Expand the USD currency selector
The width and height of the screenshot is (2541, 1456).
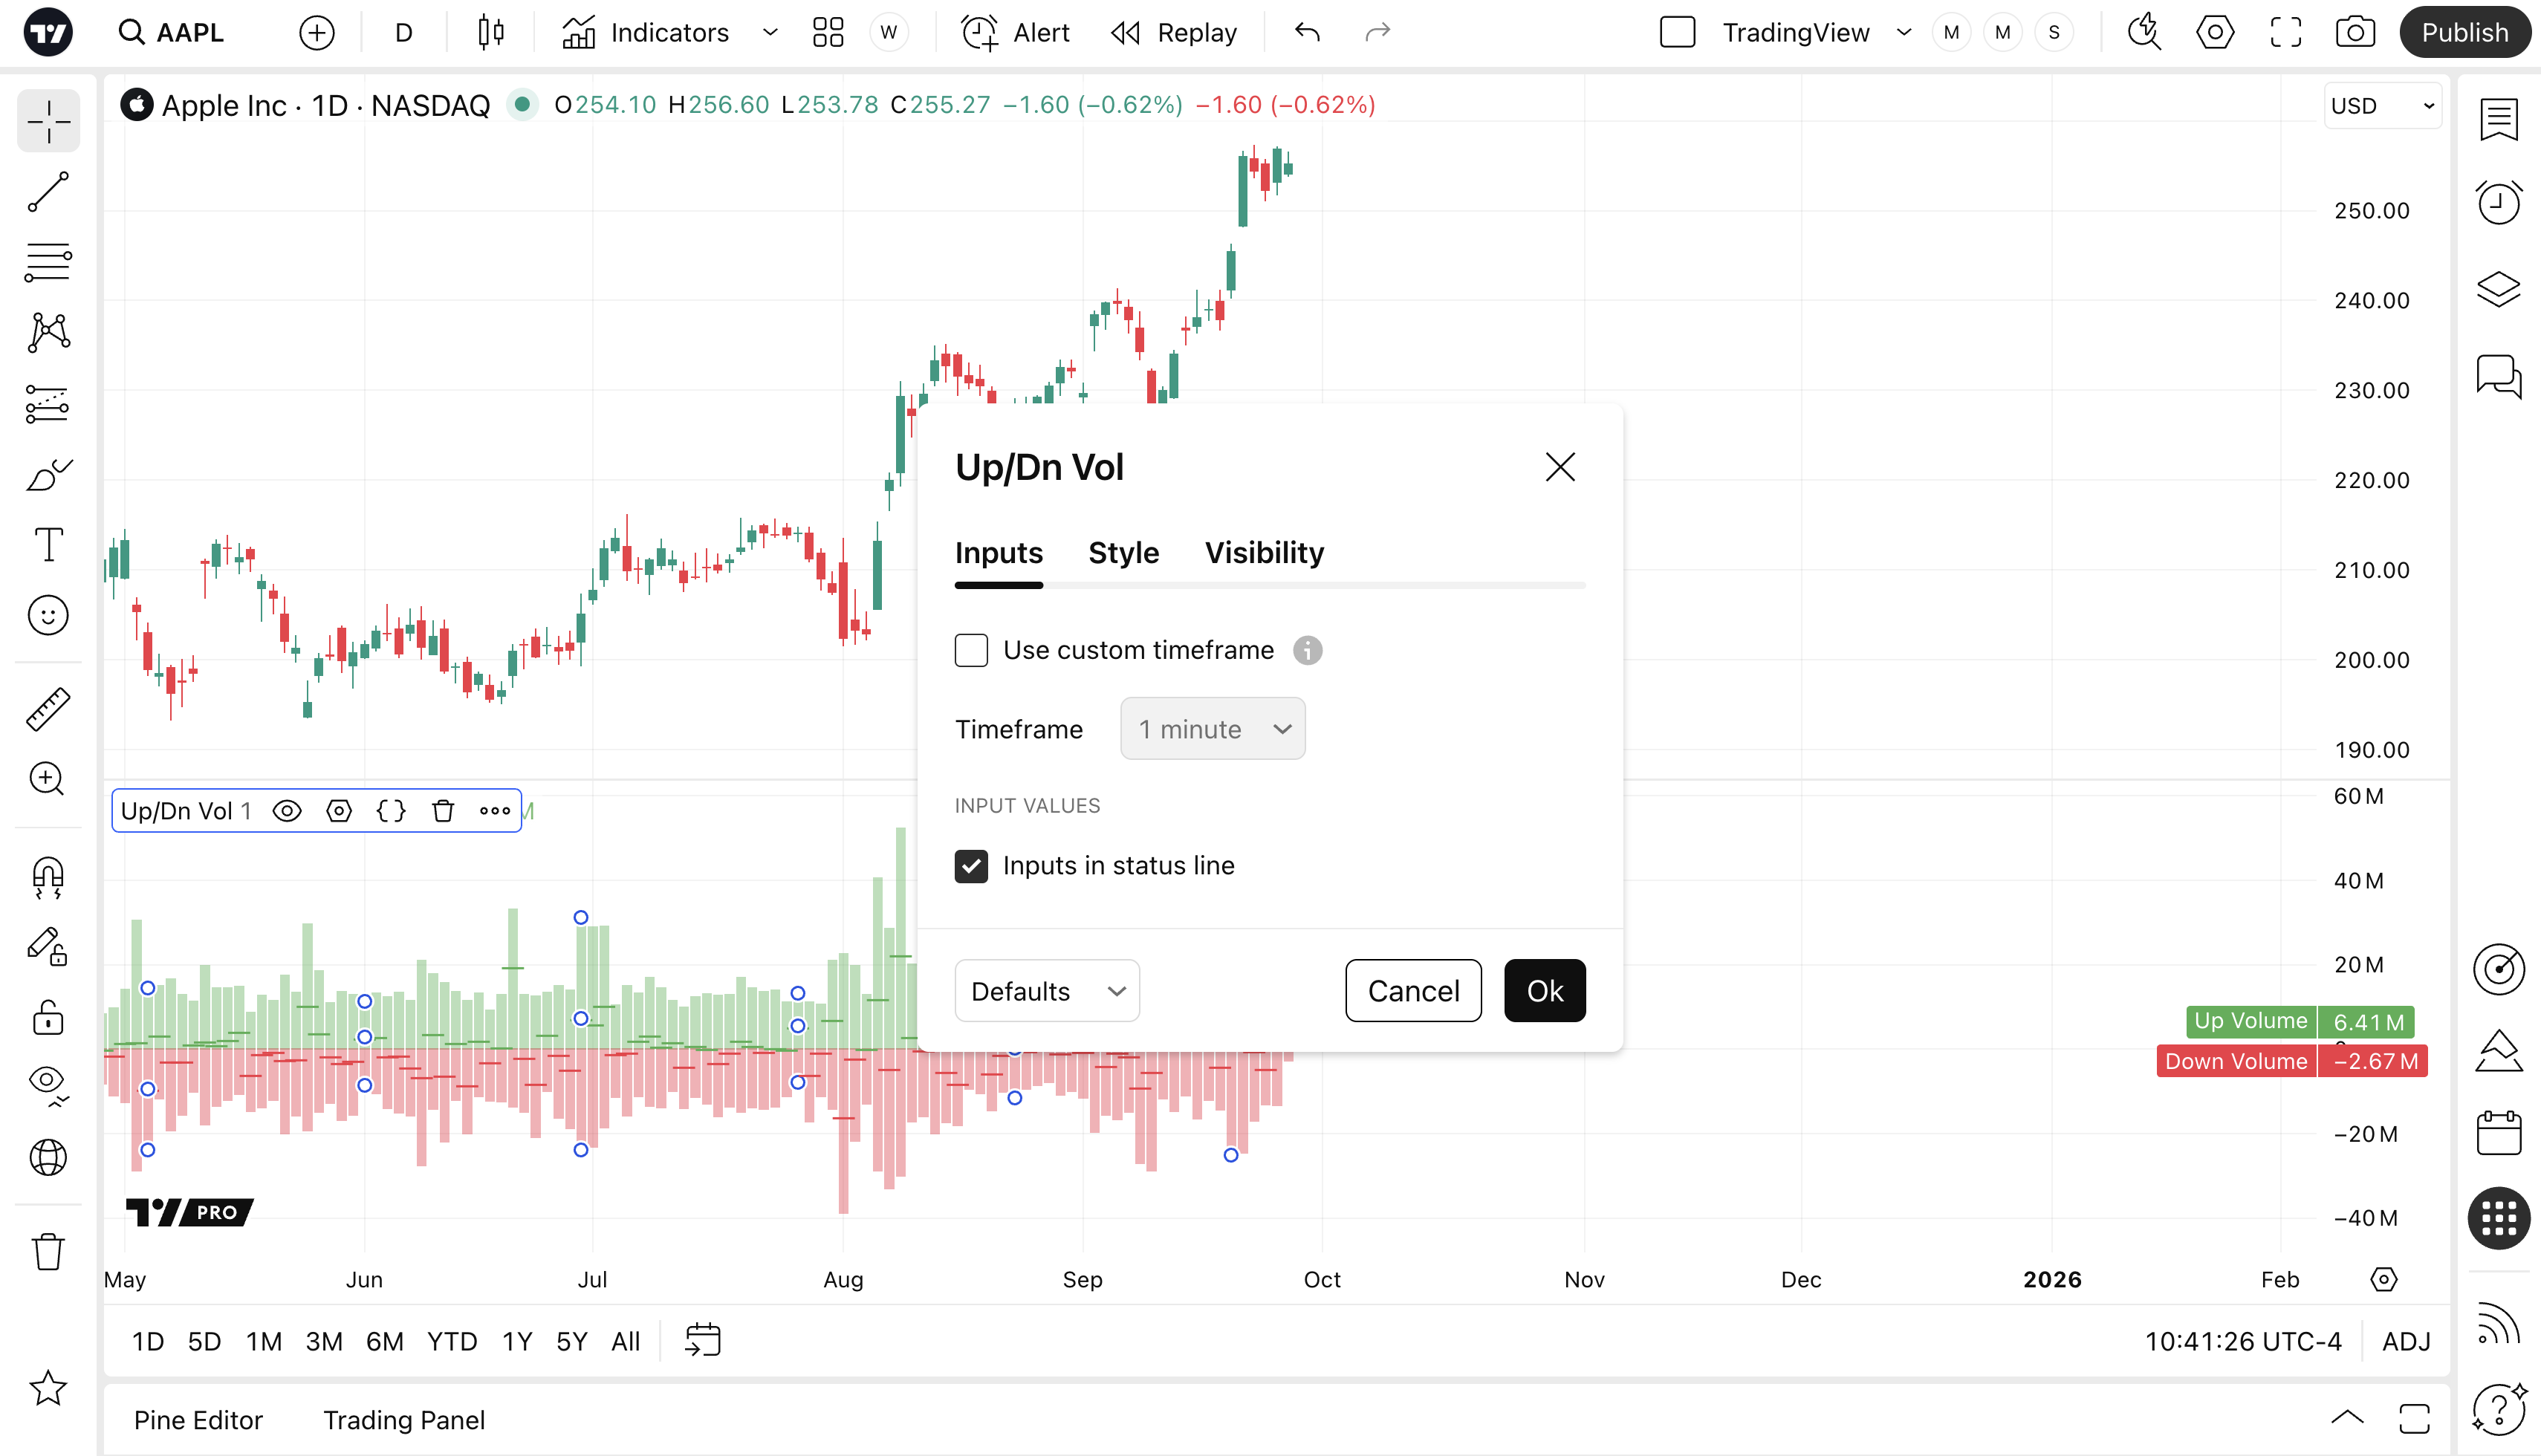point(2382,106)
